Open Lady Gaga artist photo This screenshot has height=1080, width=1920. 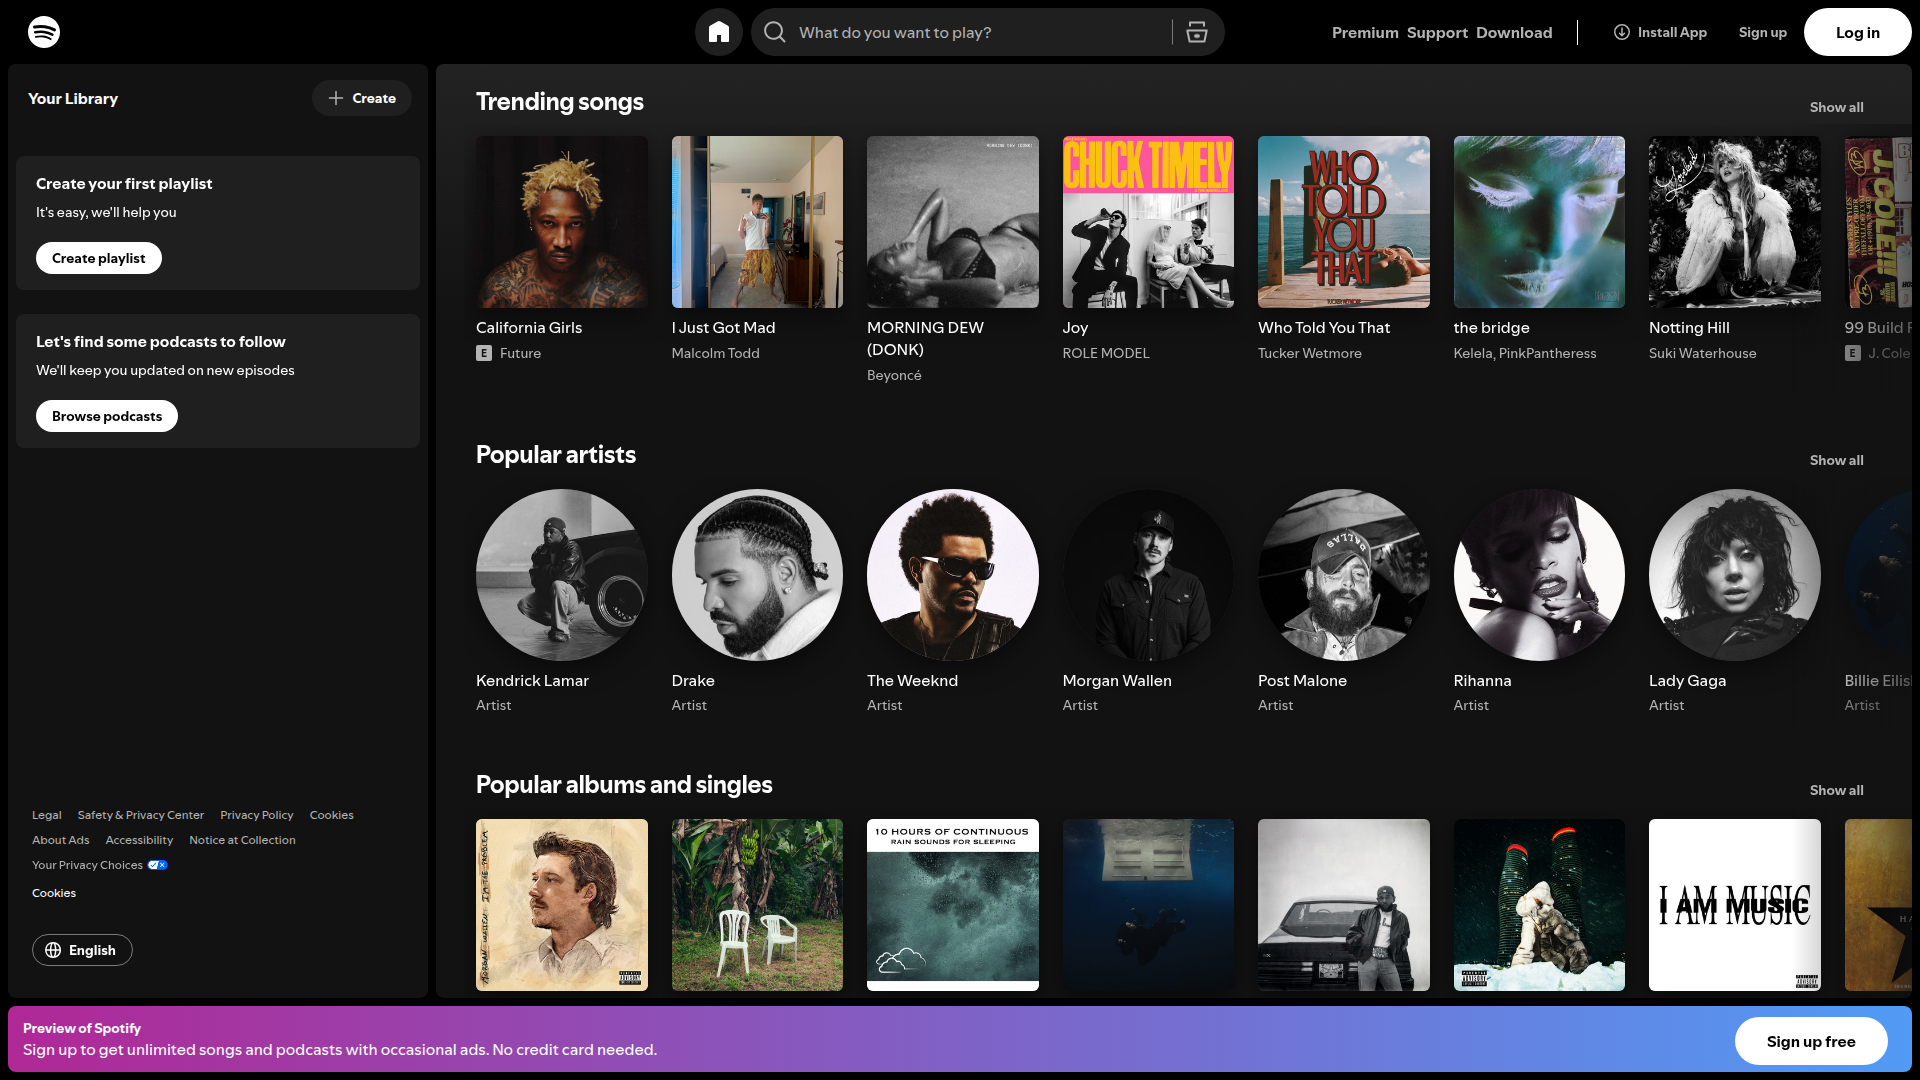[1735, 575]
